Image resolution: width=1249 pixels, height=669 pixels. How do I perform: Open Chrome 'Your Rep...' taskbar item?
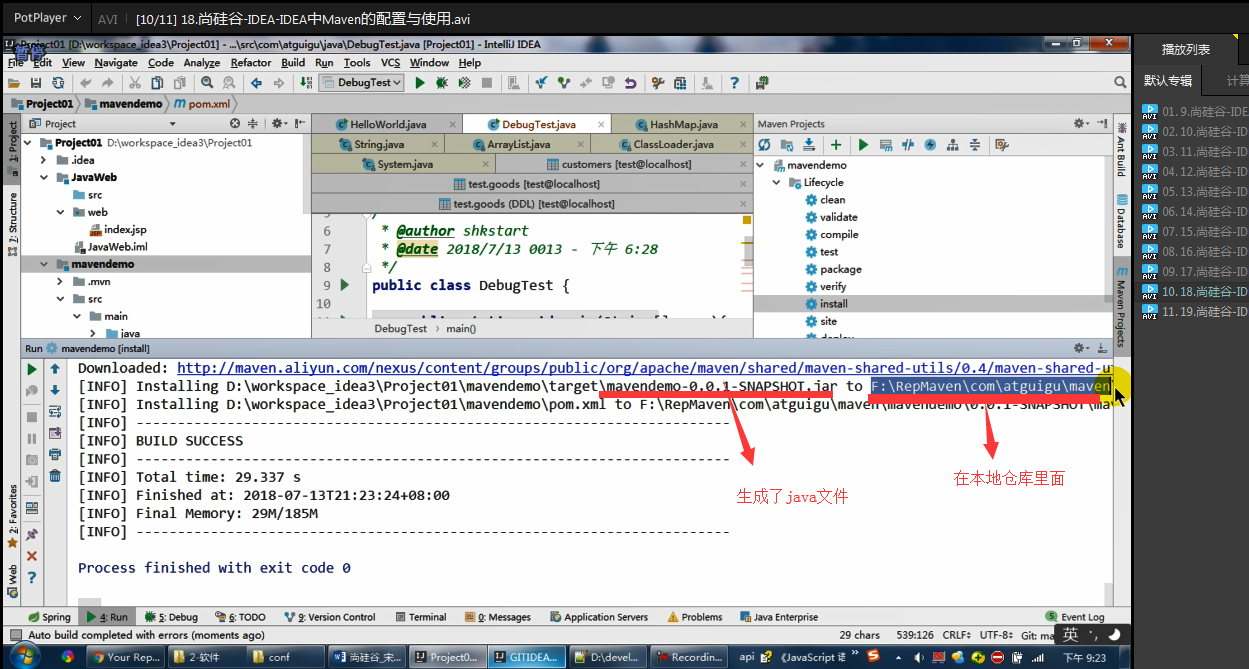123,657
